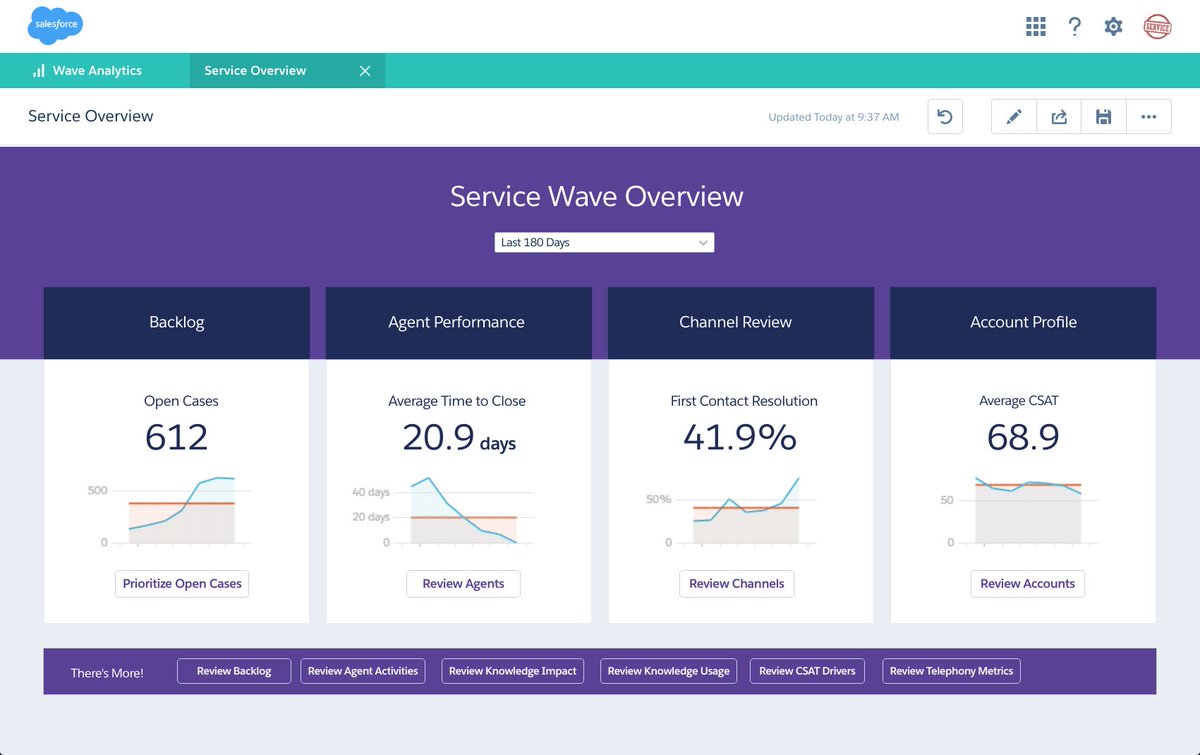
Task: Click the Agent Performance card header
Action: (x=457, y=323)
